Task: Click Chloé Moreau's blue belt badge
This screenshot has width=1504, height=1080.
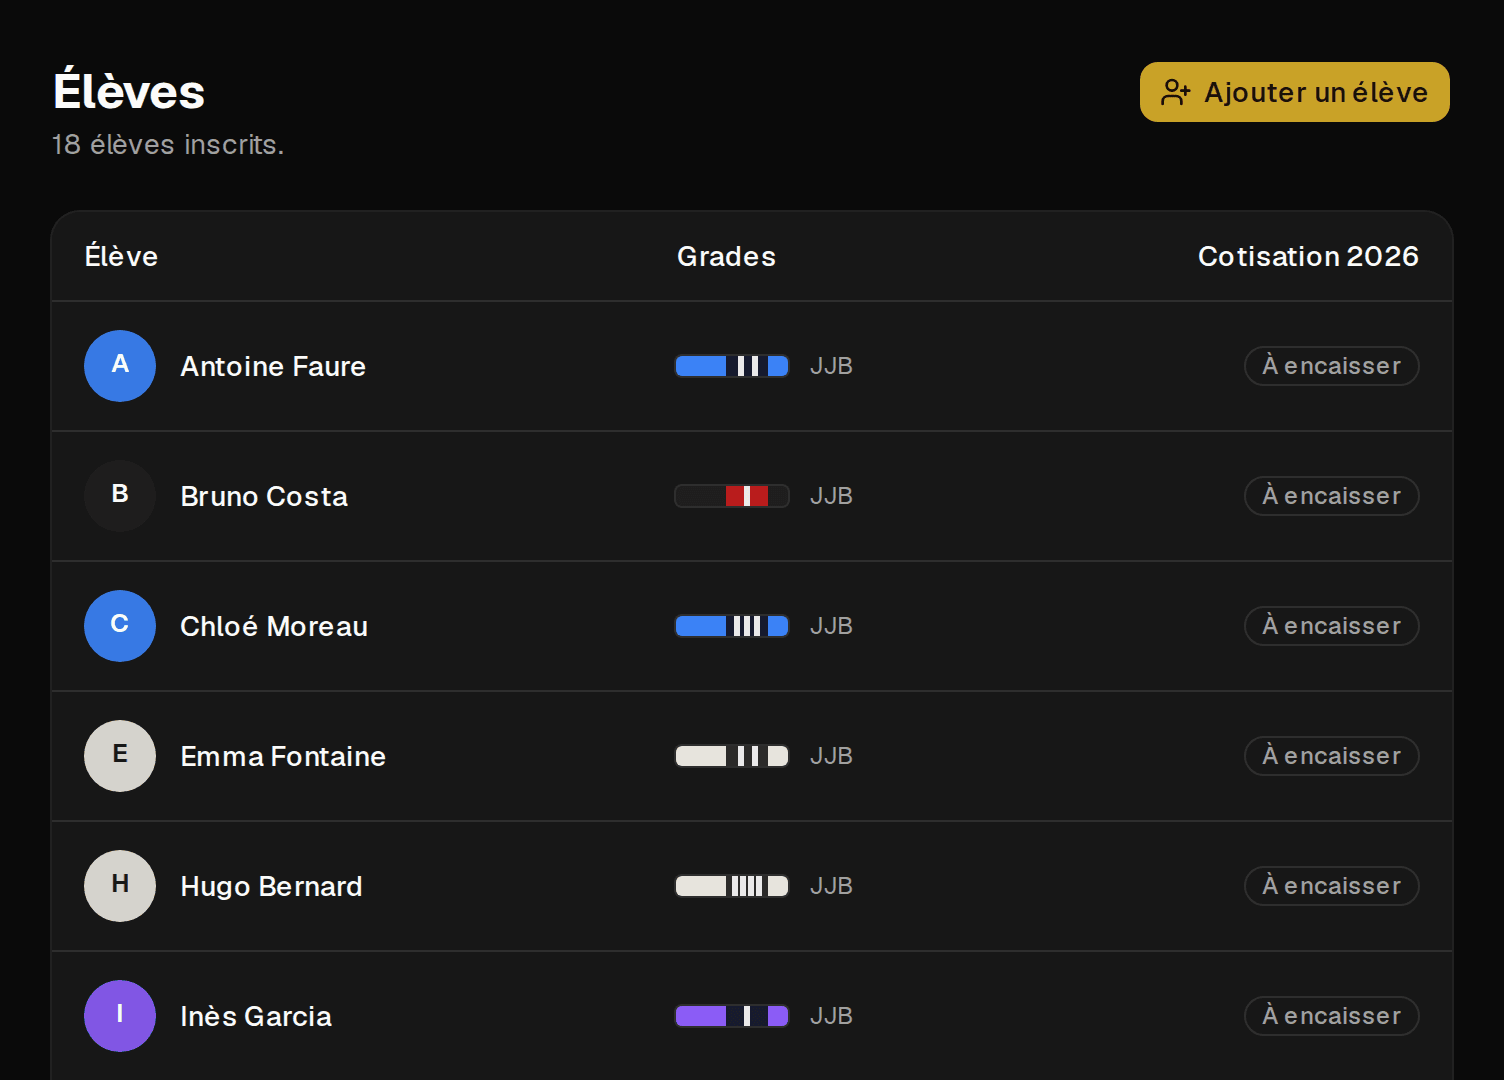Action: [732, 626]
